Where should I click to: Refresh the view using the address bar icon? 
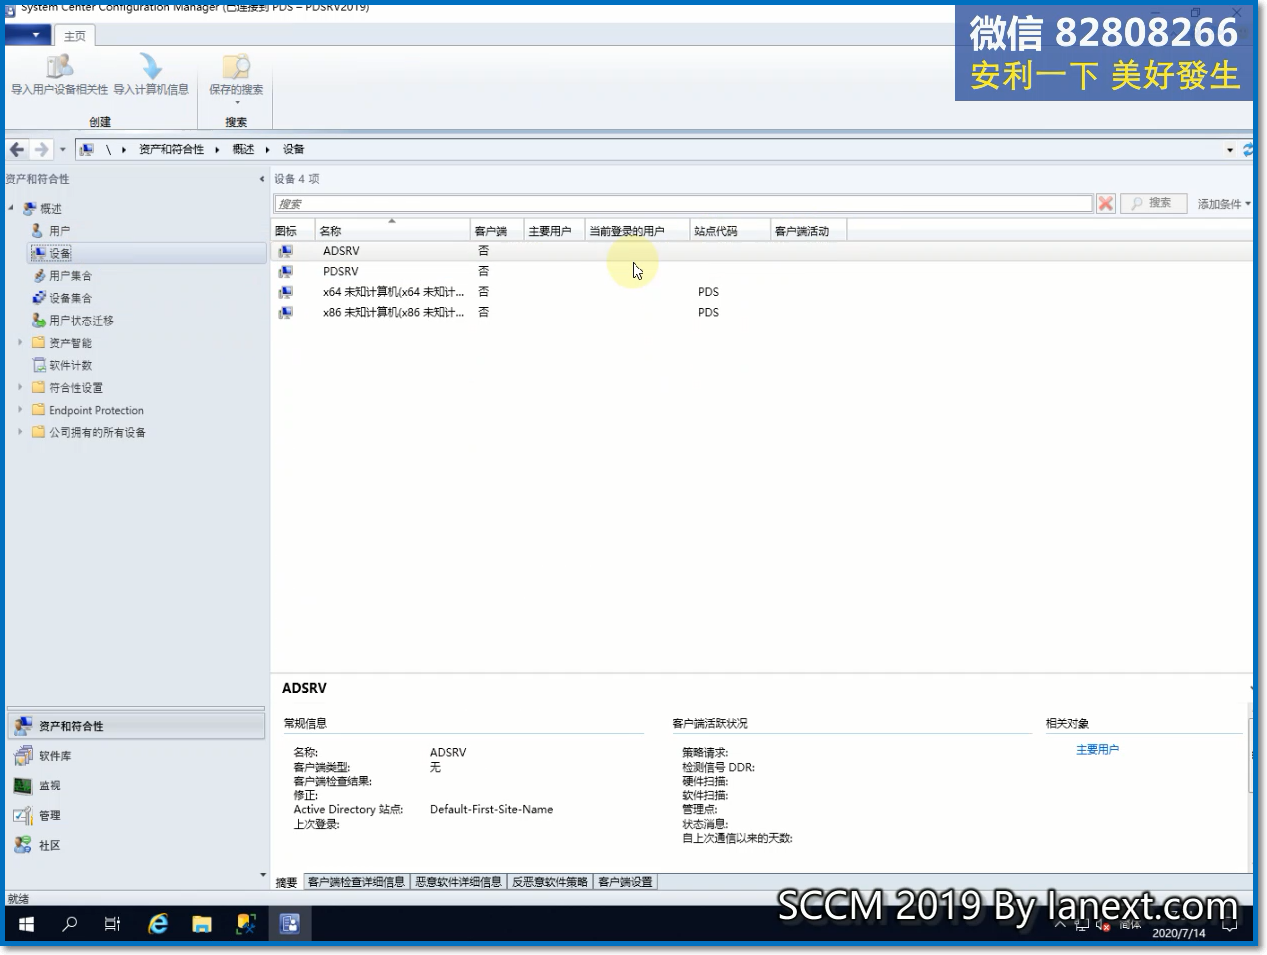1248,150
